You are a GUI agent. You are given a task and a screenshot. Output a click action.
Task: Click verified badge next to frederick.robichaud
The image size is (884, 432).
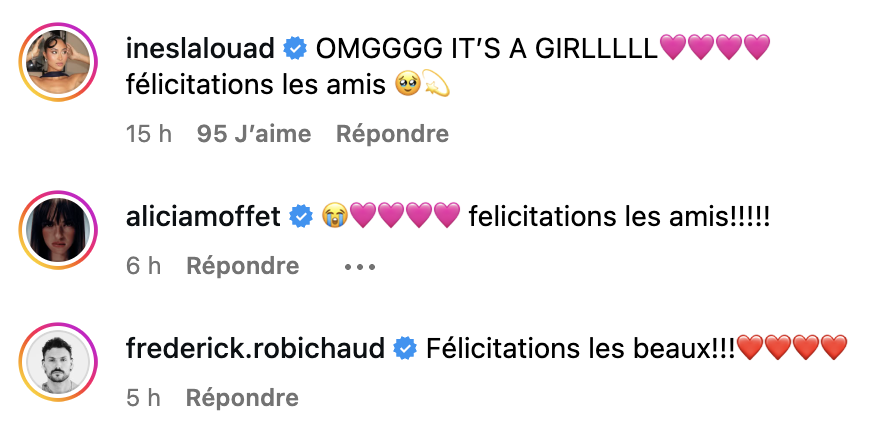coord(405,348)
